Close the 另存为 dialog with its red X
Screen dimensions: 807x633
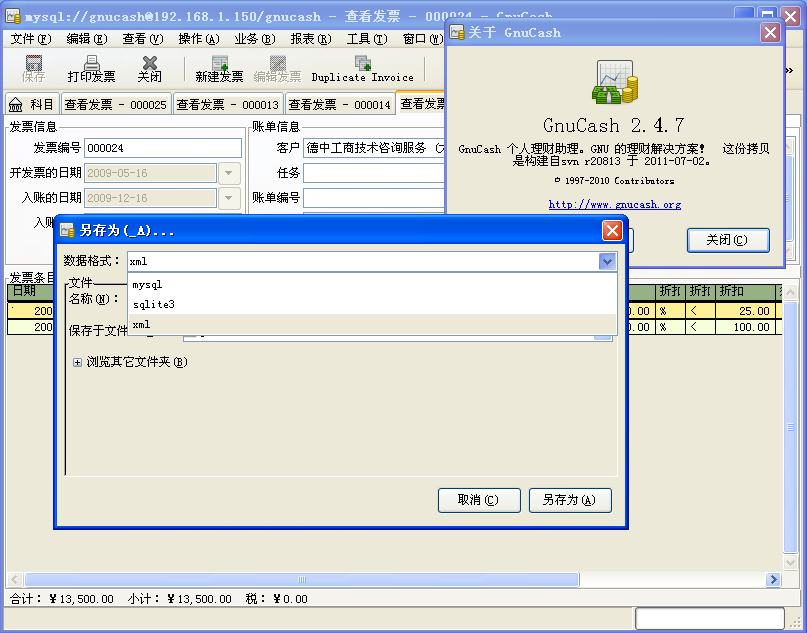(612, 231)
